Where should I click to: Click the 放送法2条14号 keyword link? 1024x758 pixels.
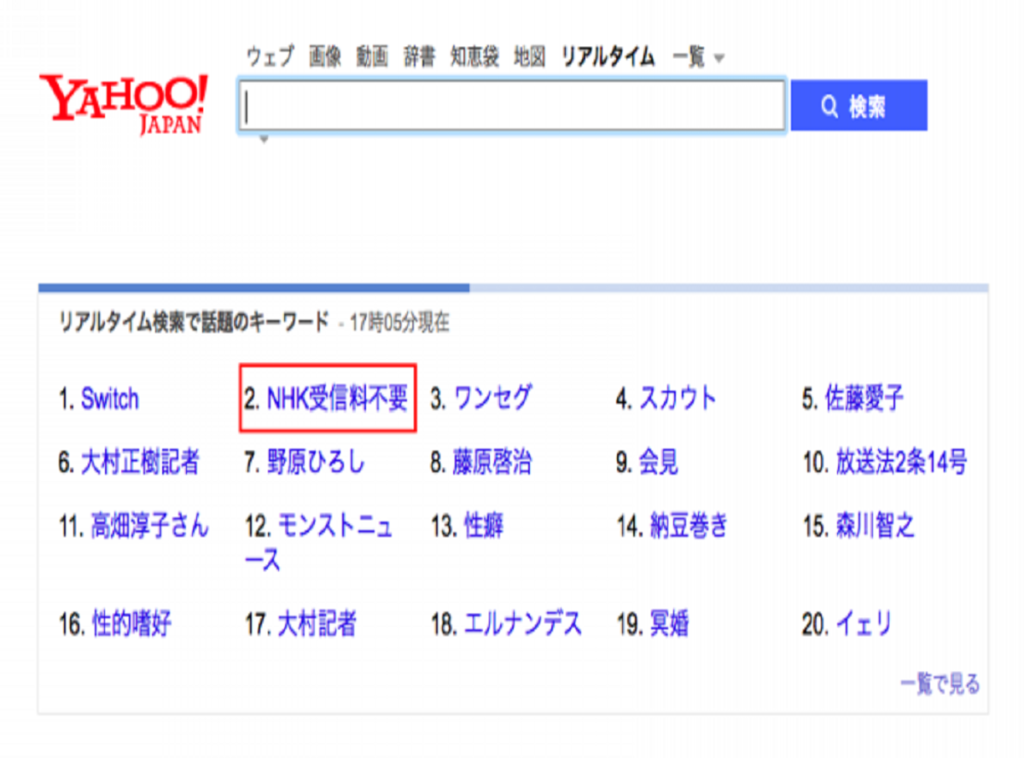pos(901,463)
